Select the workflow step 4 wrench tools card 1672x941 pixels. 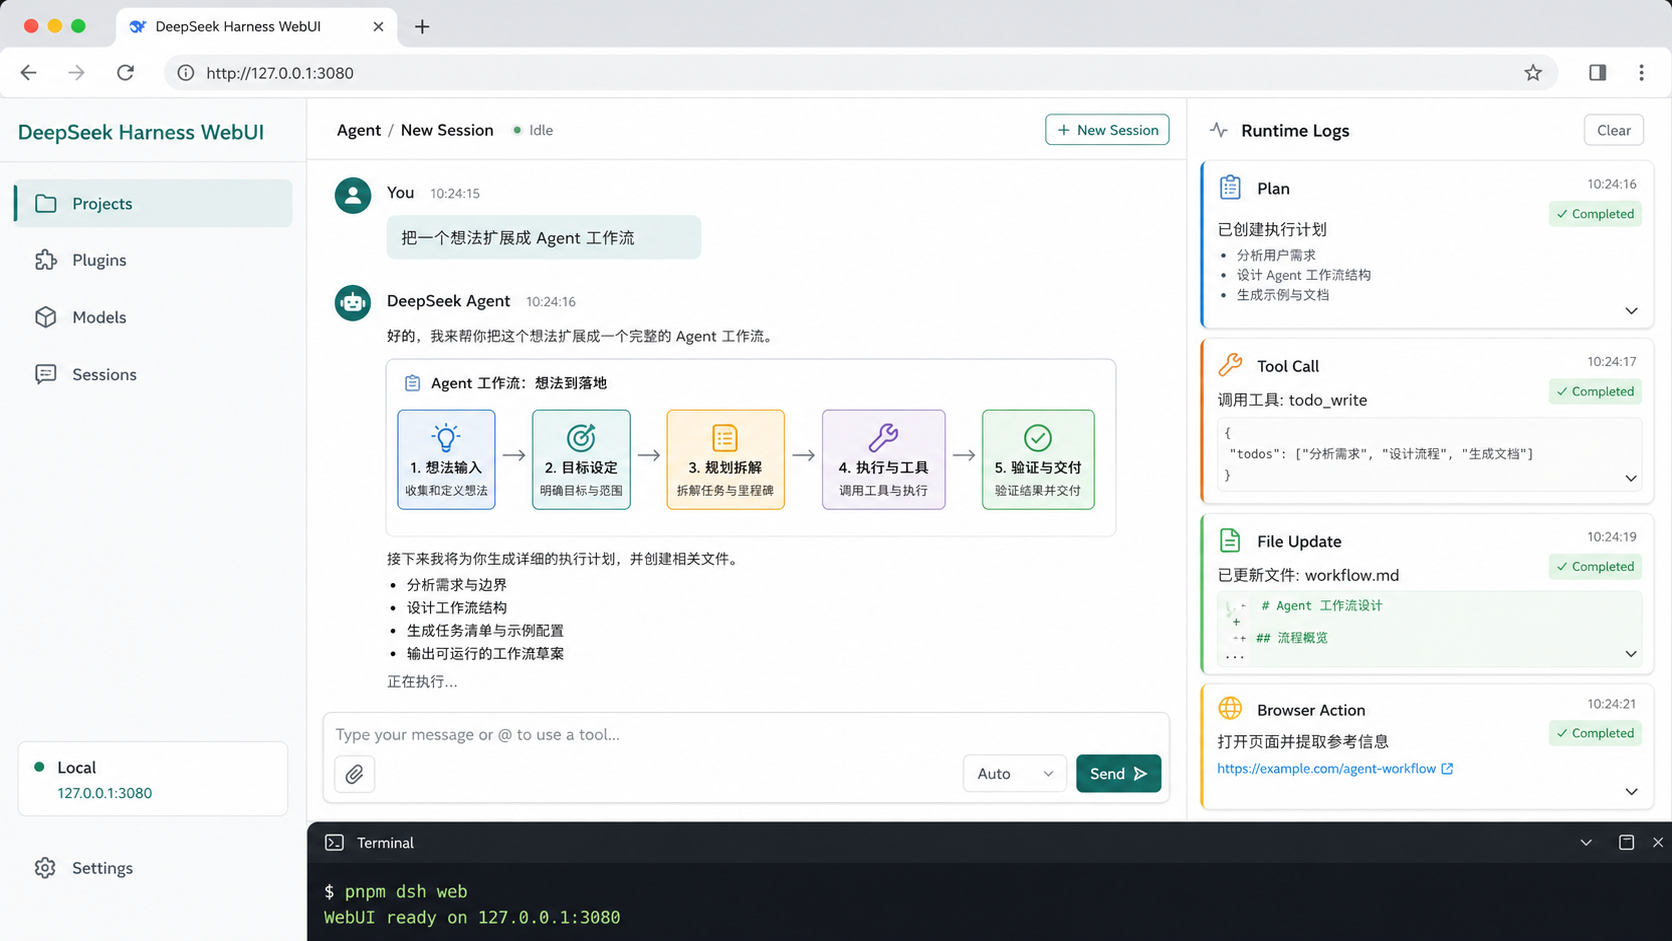pos(883,460)
